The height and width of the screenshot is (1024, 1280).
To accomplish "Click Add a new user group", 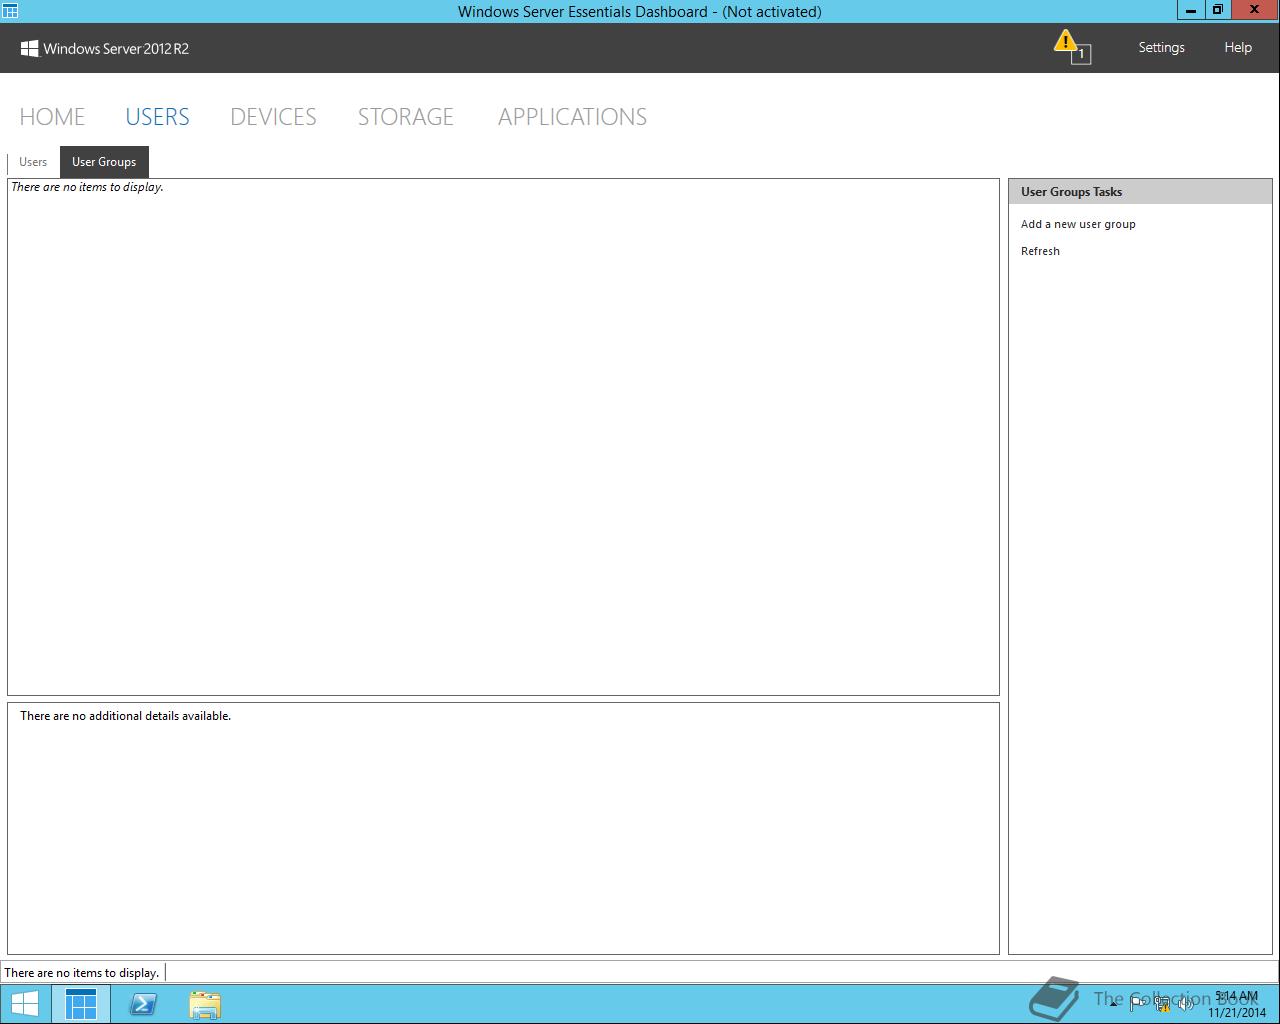I will coord(1078,224).
